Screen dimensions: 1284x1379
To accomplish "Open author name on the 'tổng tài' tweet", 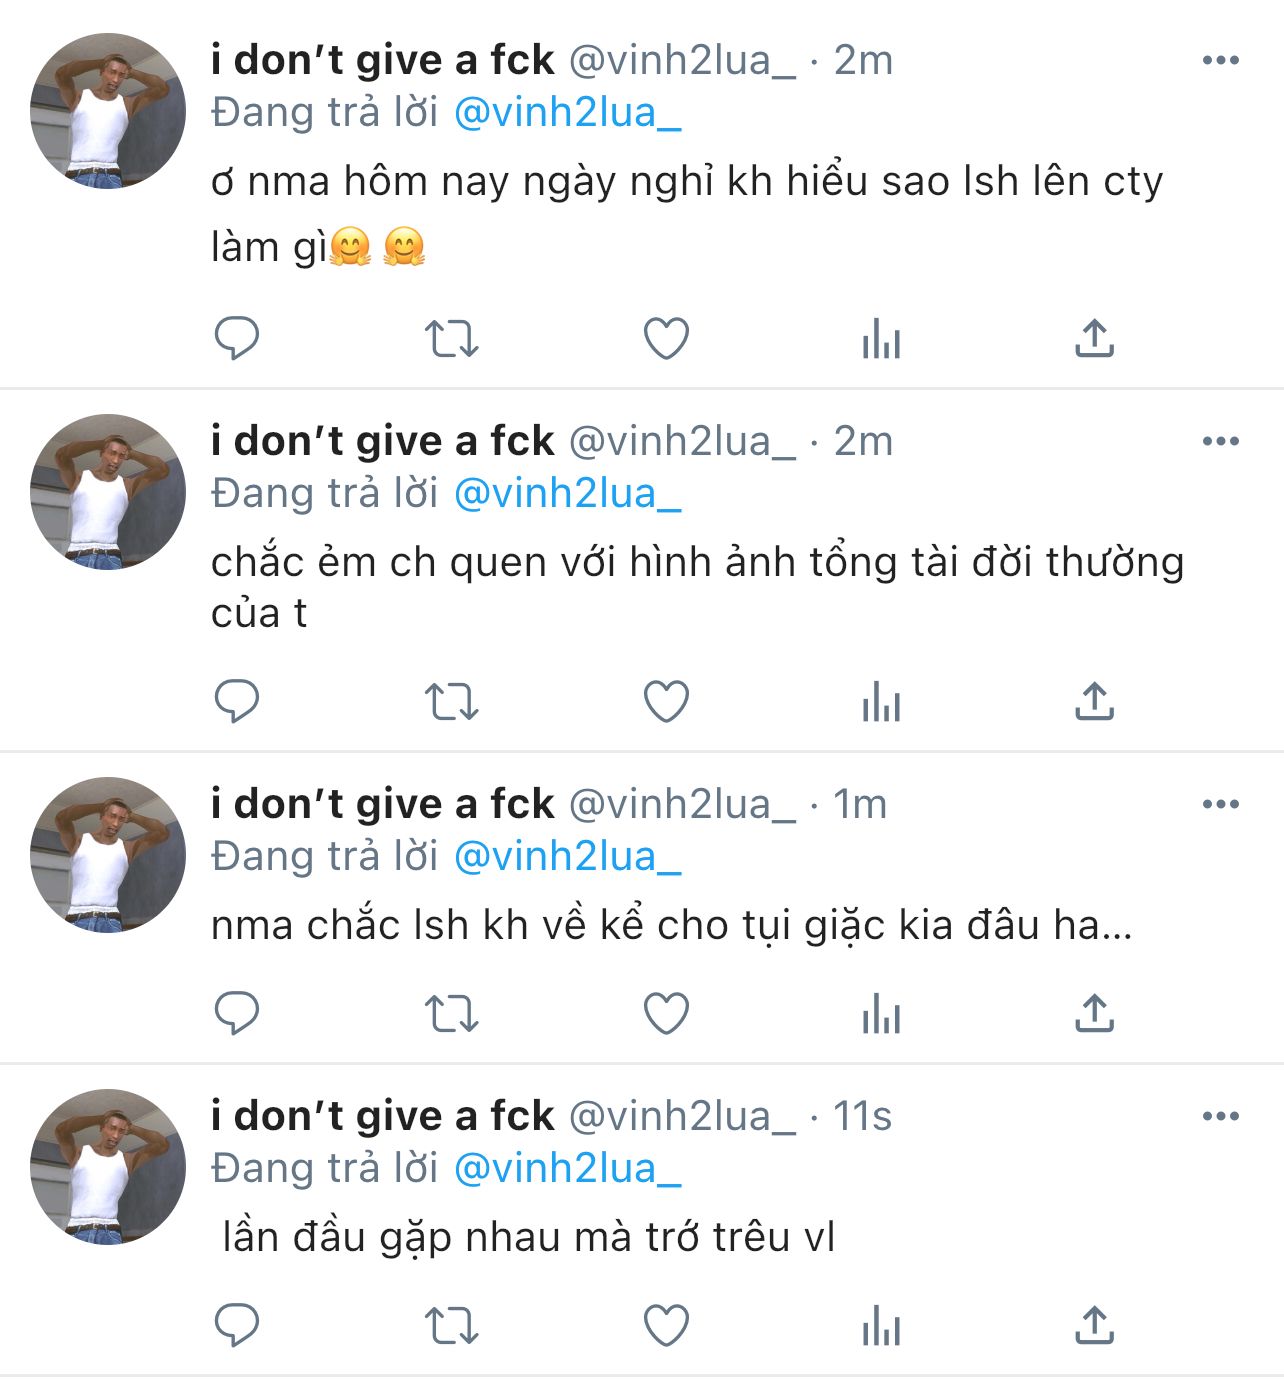I will click(382, 442).
